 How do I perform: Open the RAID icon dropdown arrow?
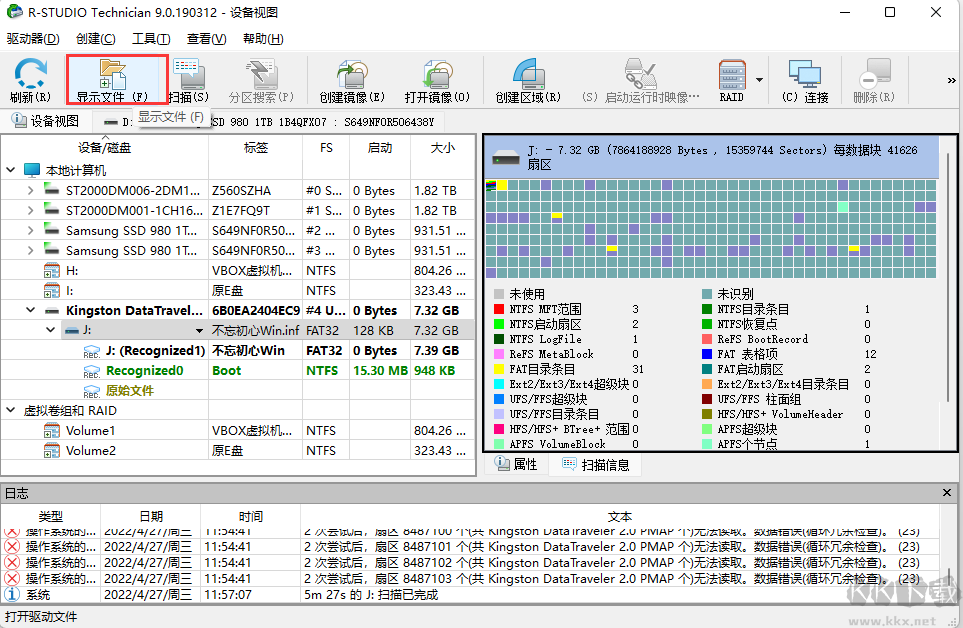click(x=757, y=80)
